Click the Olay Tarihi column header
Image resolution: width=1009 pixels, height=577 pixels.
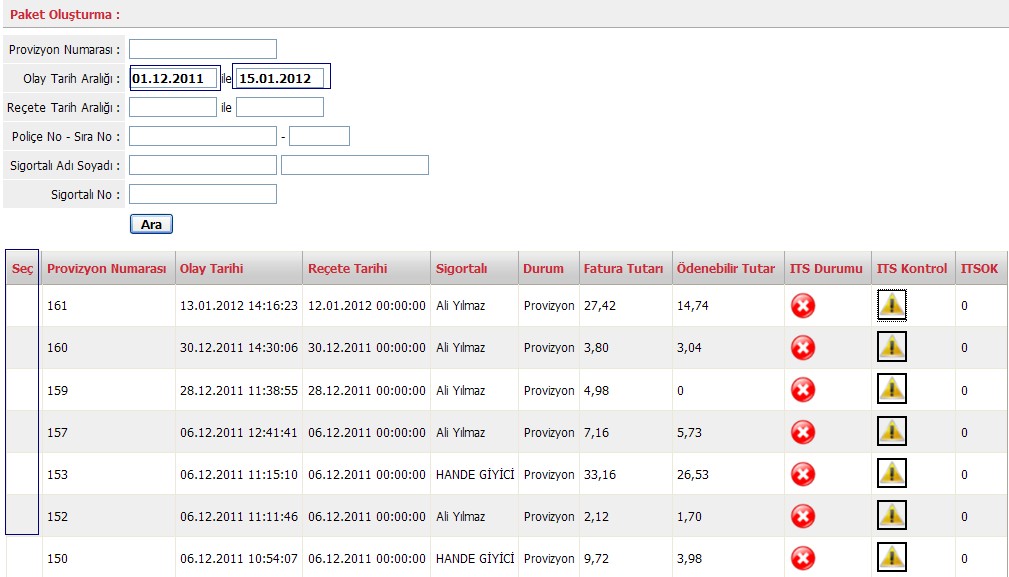(211, 268)
